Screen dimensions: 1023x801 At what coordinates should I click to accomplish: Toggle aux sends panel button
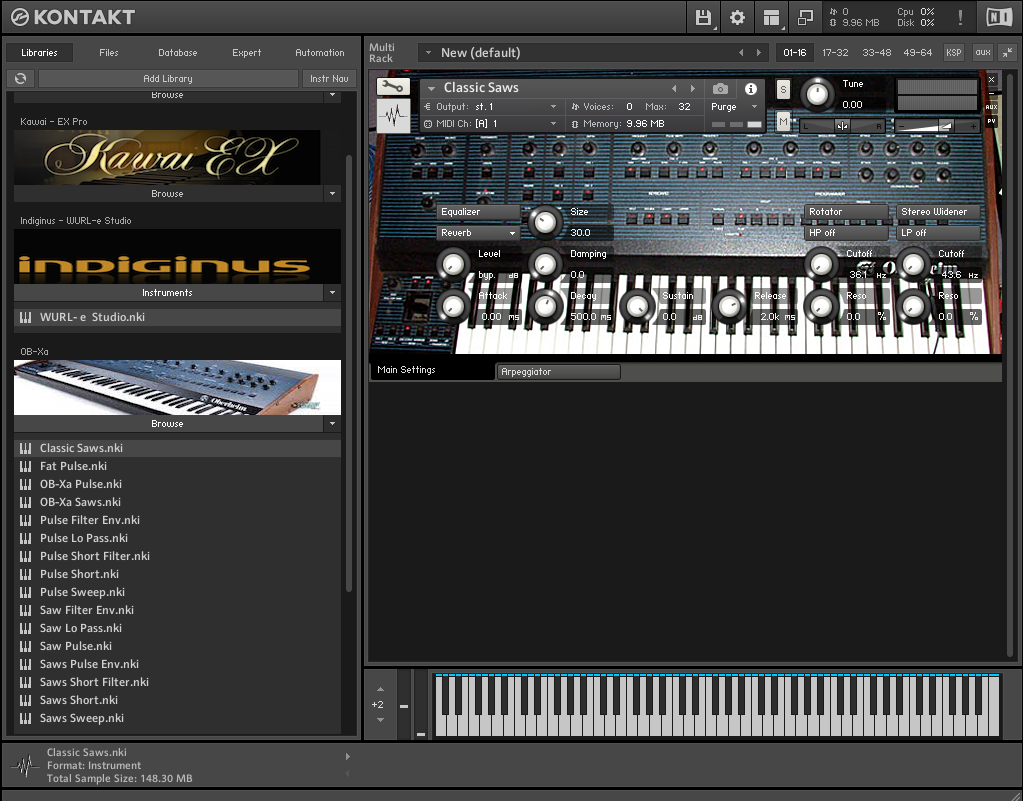pyautogui.click(x=983, y=53)
